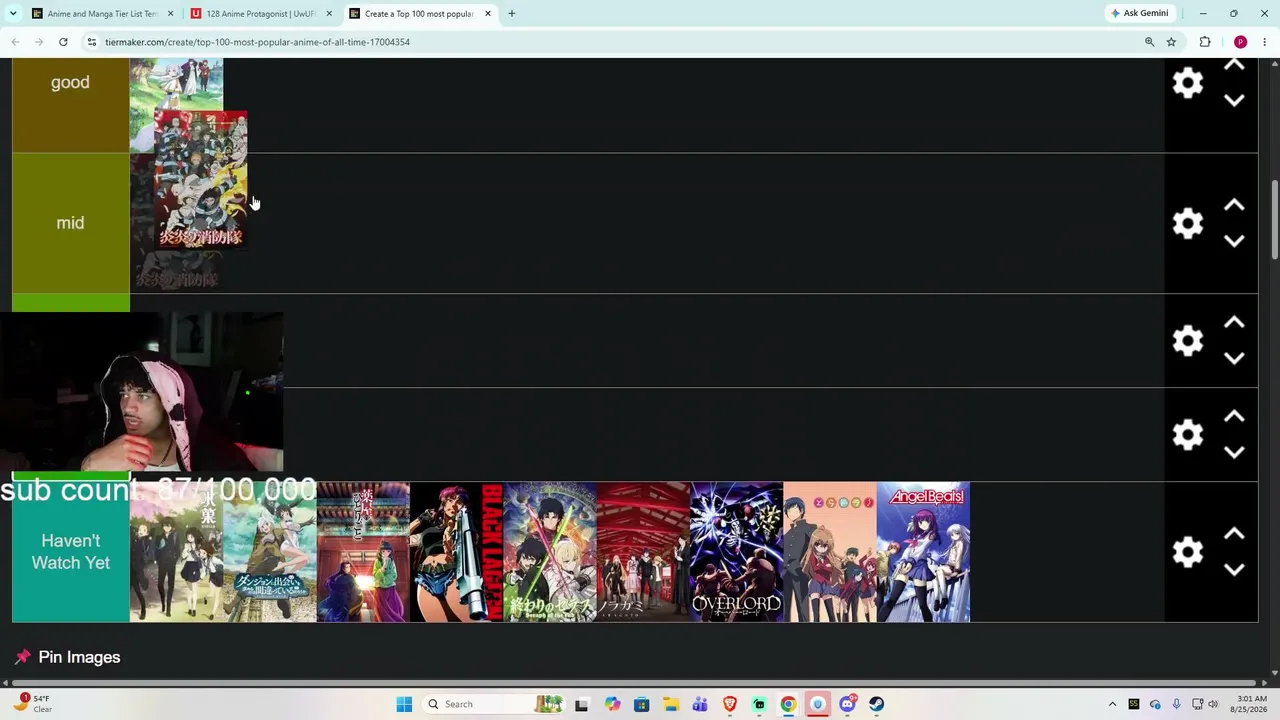Launch Brave browser from the taskbar
1280x720 pixels.
tap(730, 704)
